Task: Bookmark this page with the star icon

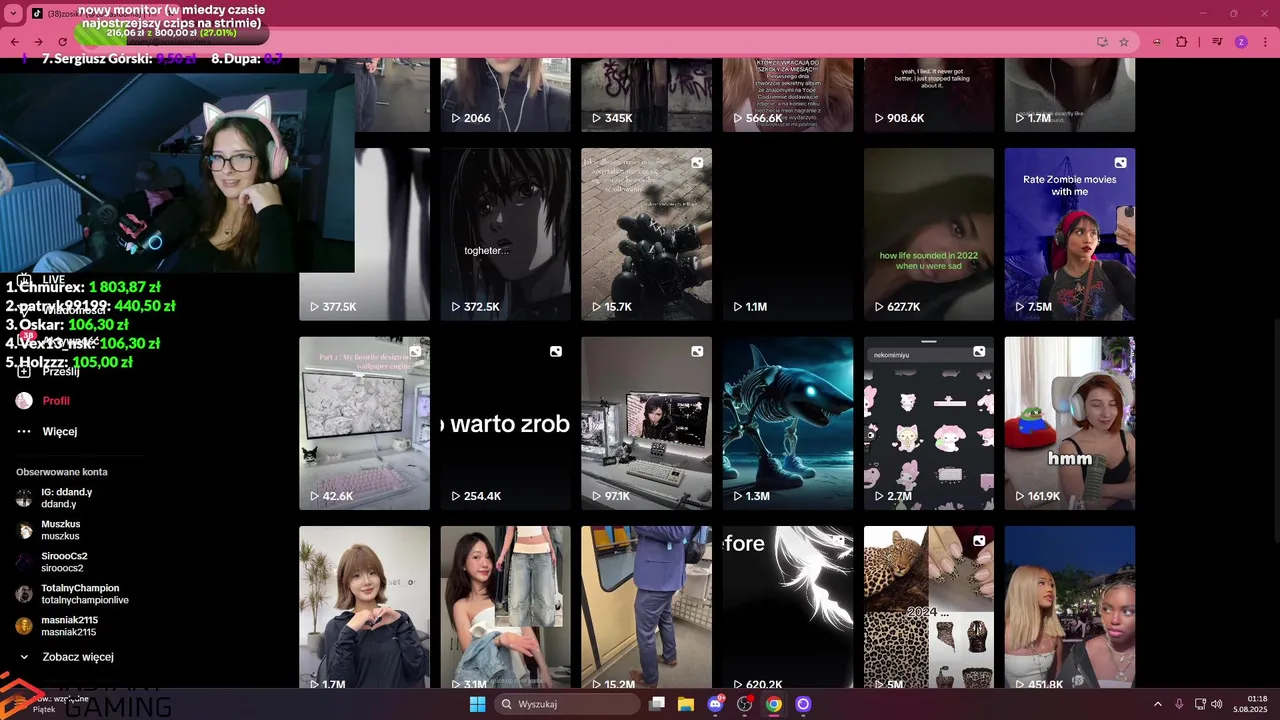Action: click(1124, 42)
